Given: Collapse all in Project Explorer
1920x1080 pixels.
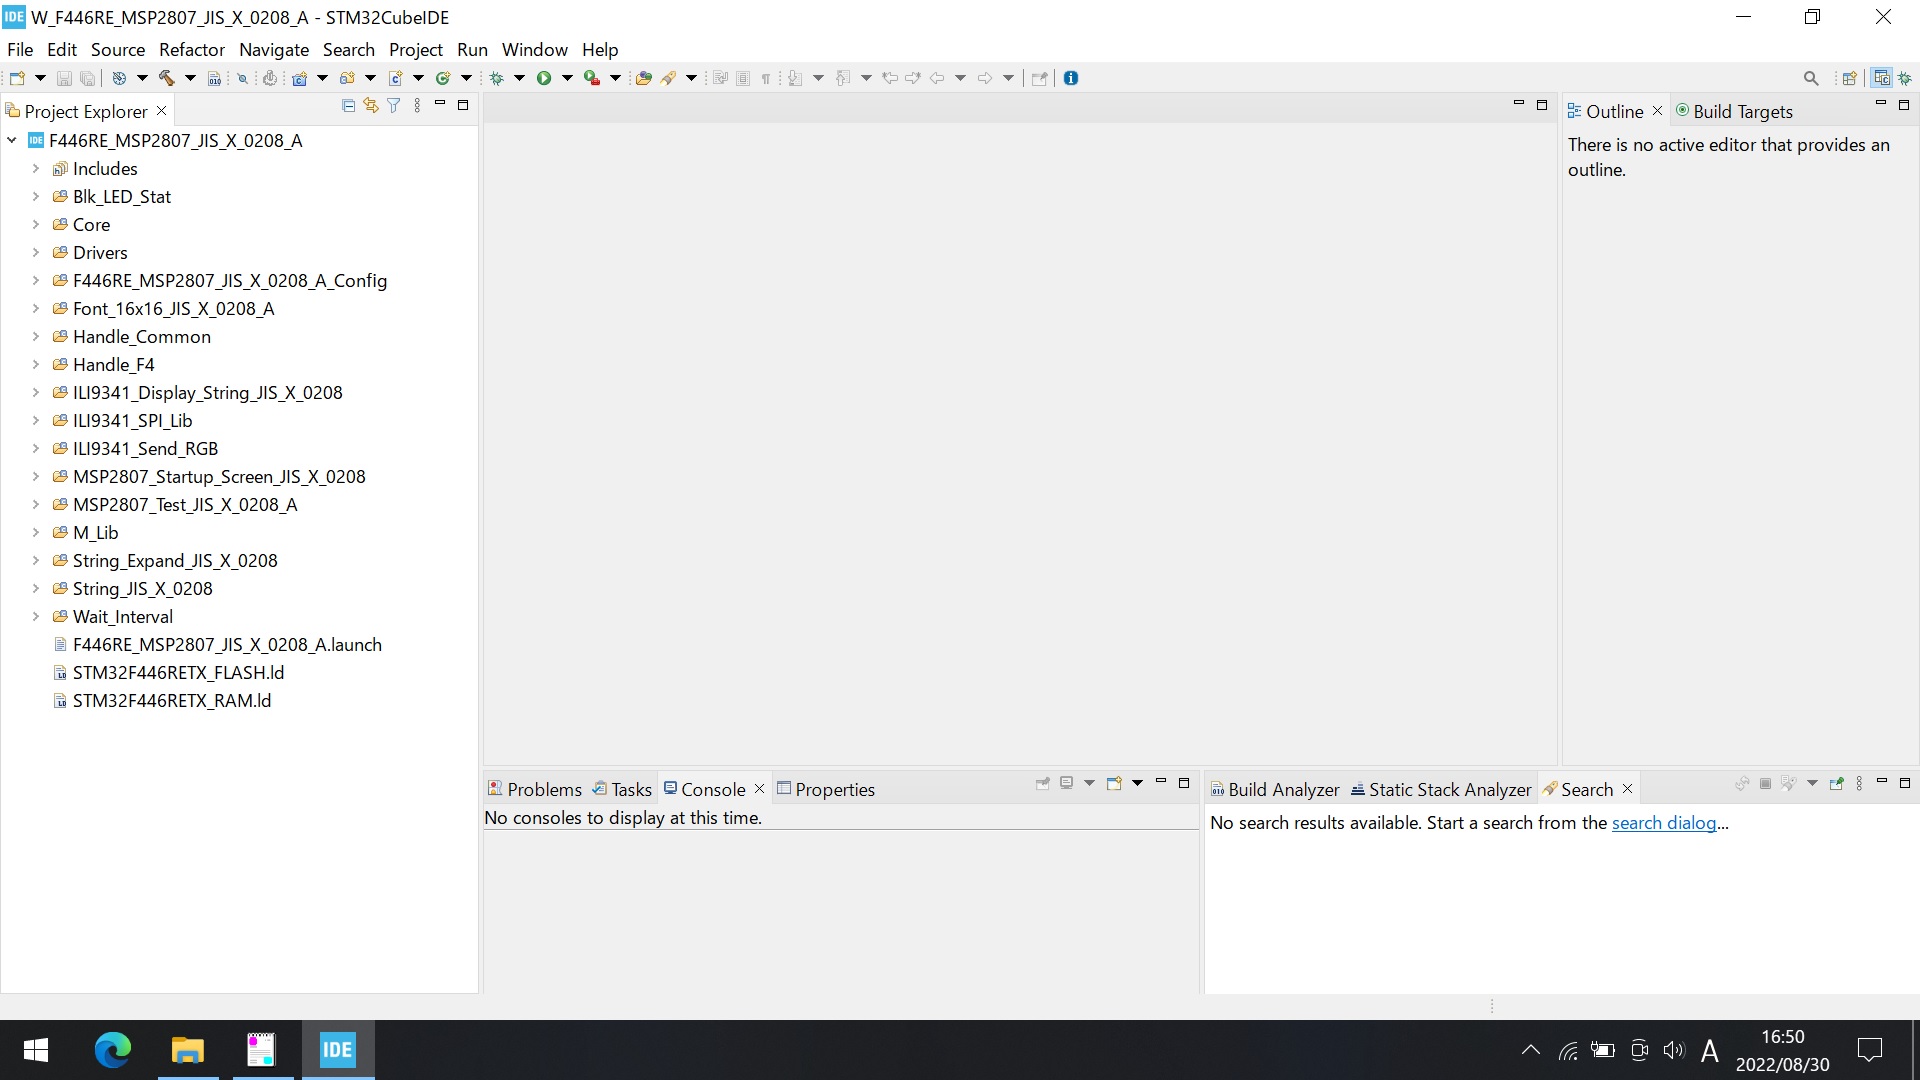Looking at the screenshot, I should tap(348, 105).
